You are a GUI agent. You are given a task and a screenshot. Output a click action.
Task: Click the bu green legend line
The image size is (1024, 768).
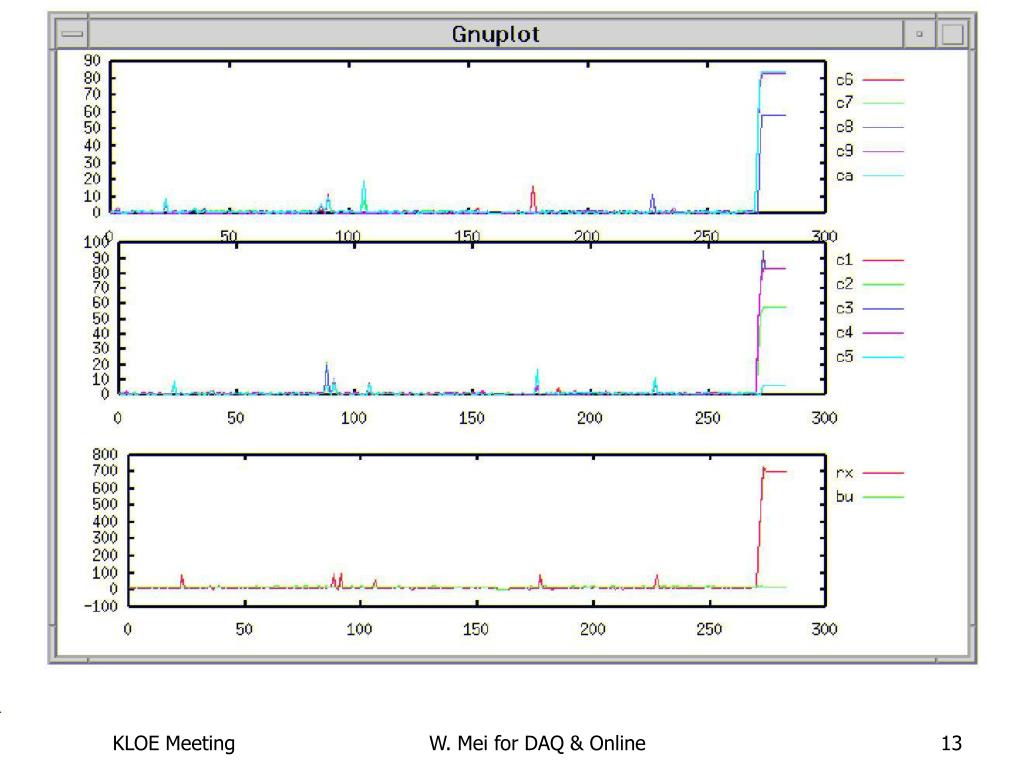click(883, 497)
